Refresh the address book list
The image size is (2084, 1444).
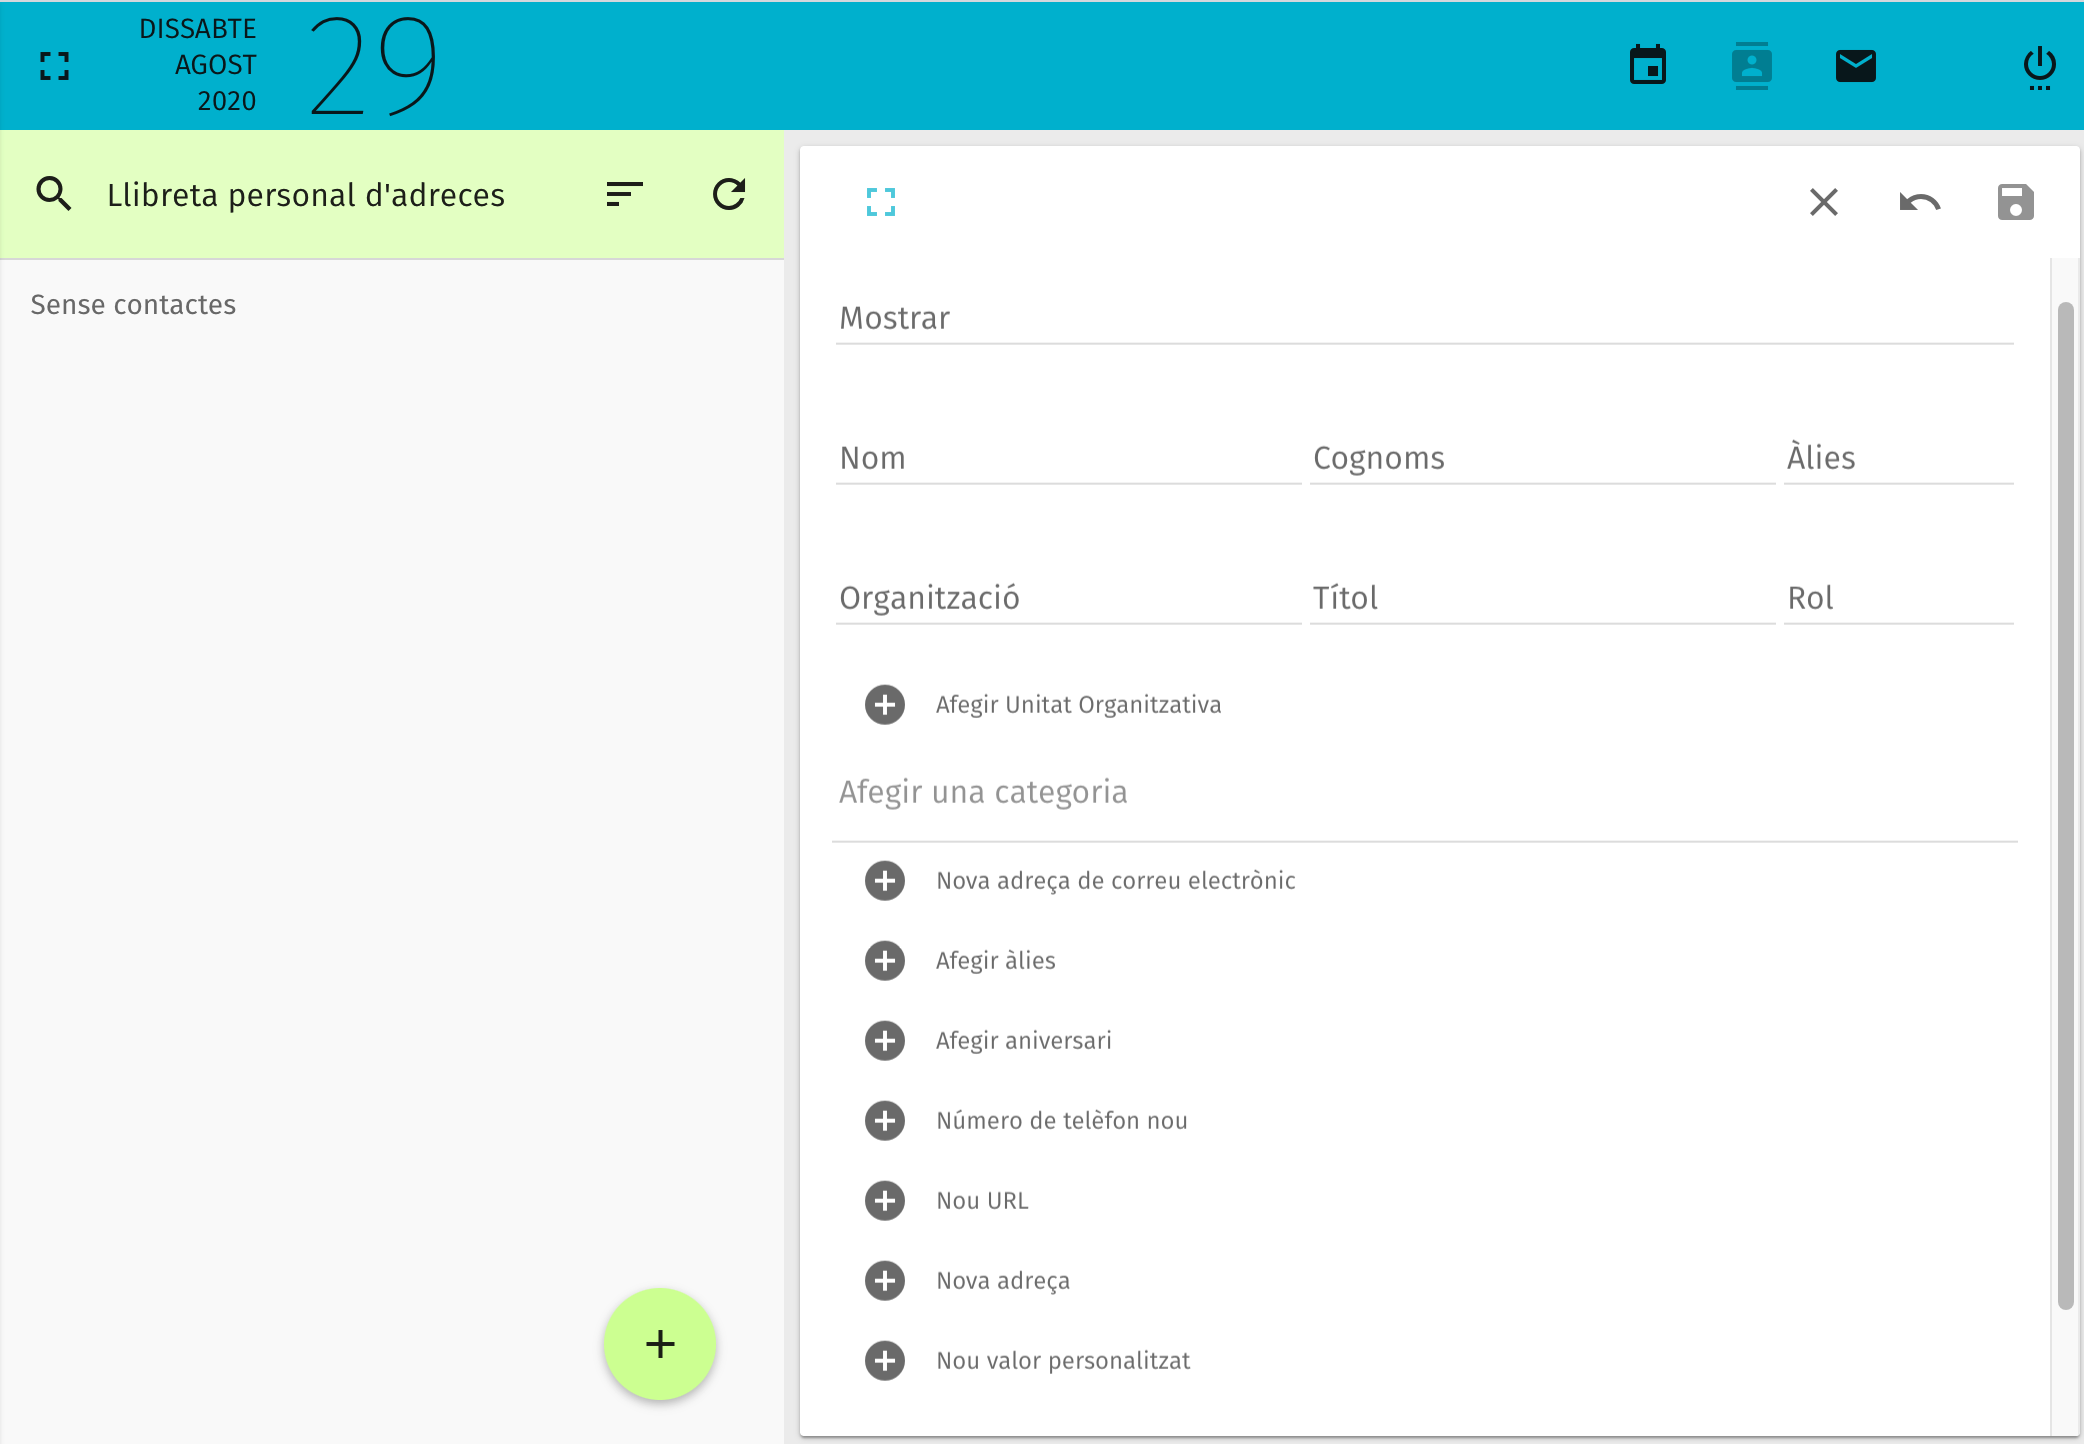[729, 193]
